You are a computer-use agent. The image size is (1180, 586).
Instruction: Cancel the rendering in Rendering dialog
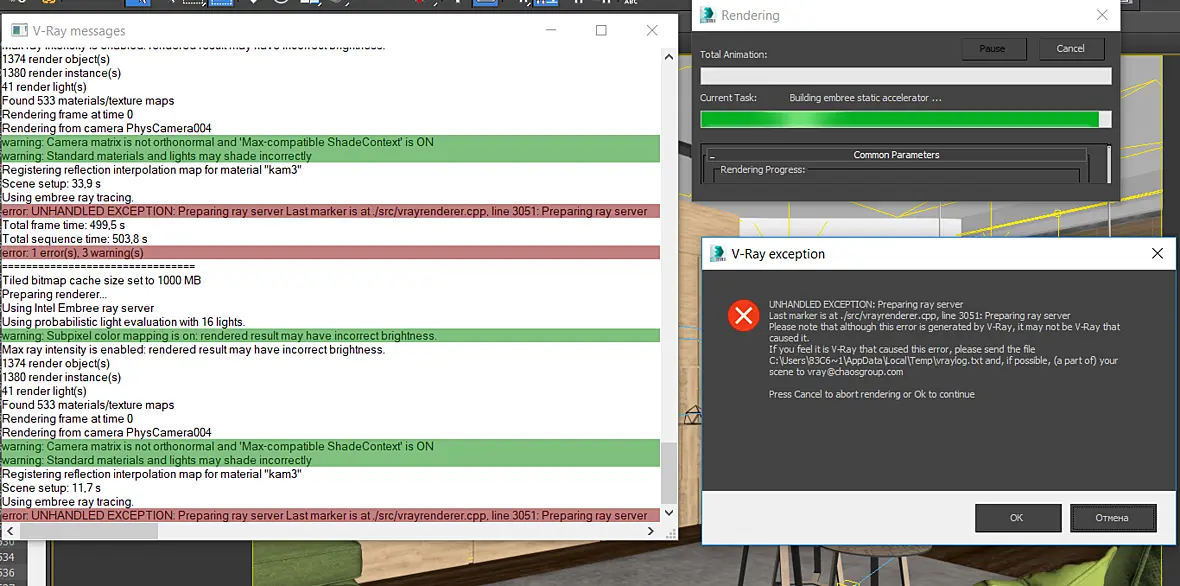(1070, 49)
